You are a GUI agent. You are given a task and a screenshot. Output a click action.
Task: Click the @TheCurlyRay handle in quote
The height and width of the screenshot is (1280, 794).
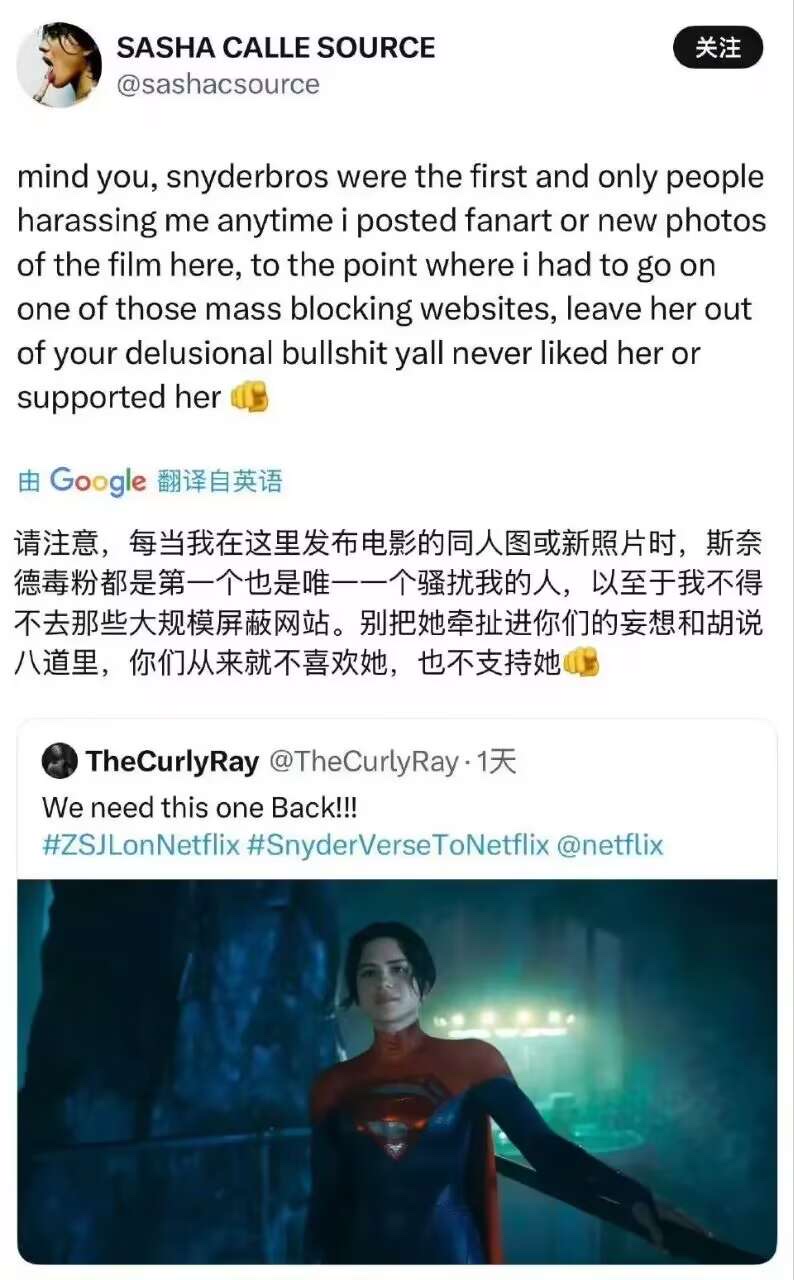pos(364,762)
